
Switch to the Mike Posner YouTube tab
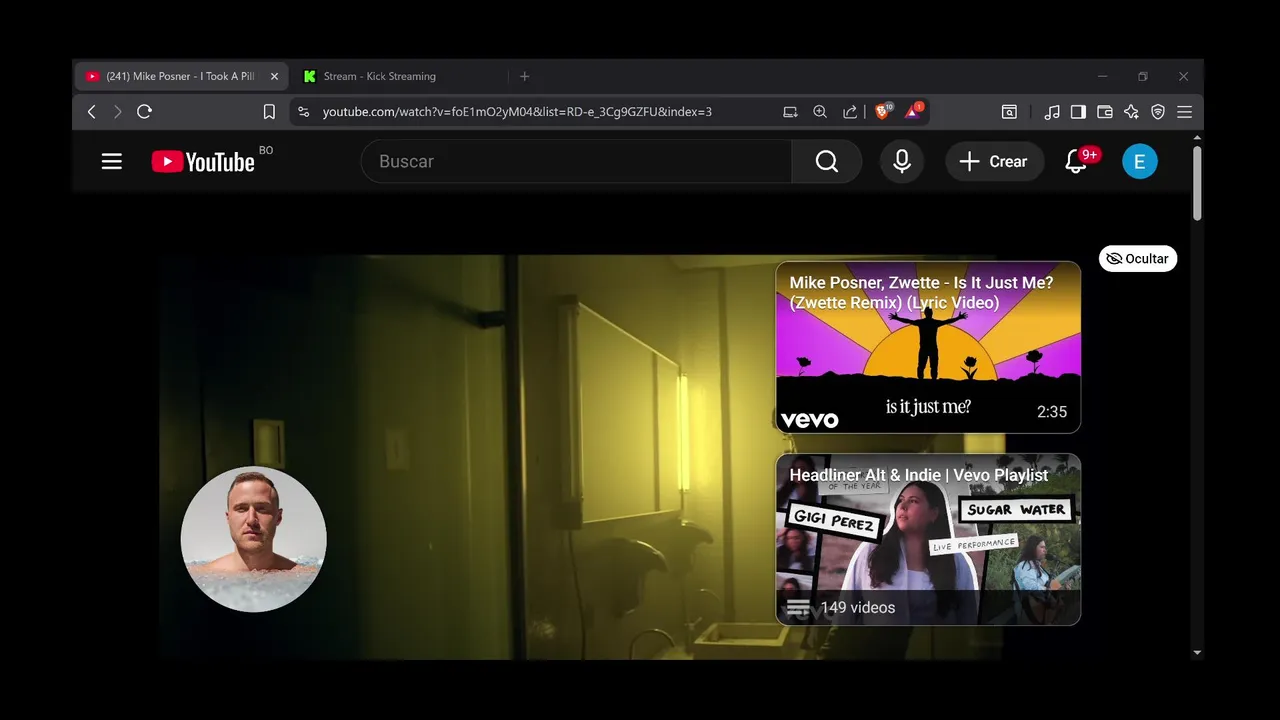pos(180,76)
